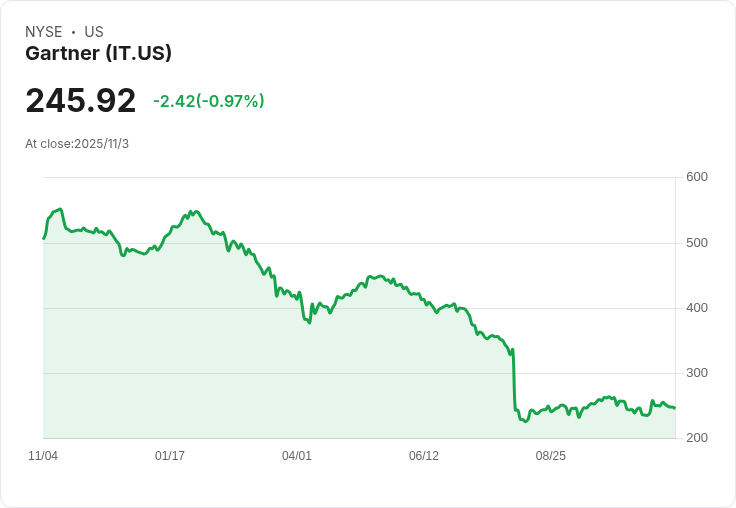This screenshot has width=736, height=508.
Task: Select the 08/25 date on the x-axis
Action: [551, 456]
